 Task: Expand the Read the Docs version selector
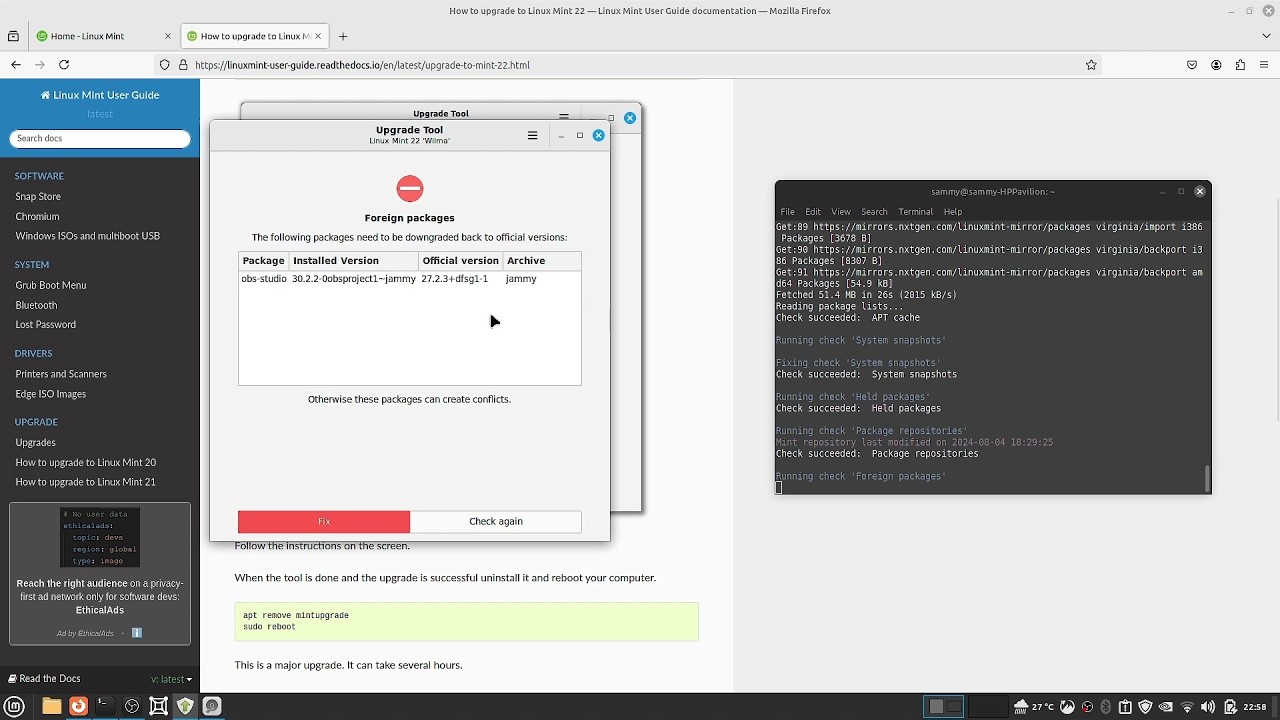[x=171, y=679]
